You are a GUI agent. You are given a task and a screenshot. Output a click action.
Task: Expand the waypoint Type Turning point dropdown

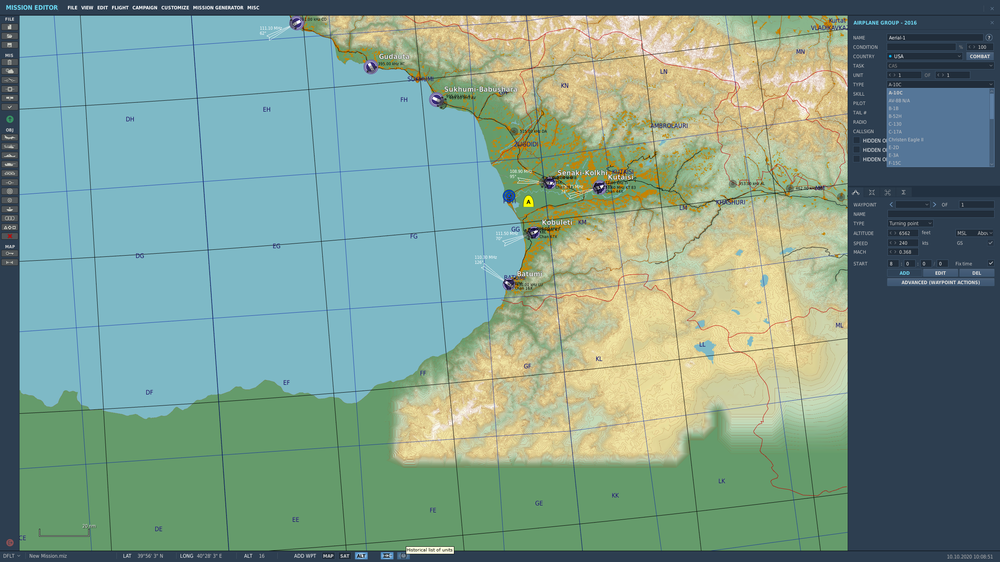click(910, 223)
